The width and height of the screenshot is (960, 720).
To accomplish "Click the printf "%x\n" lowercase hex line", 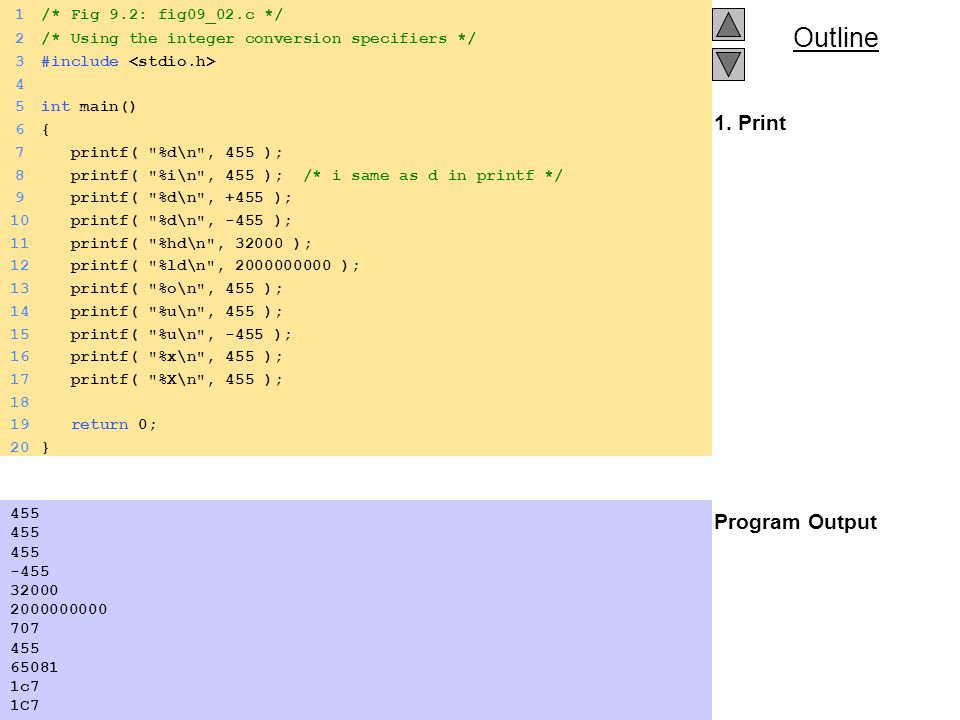I will coord(176,356).
